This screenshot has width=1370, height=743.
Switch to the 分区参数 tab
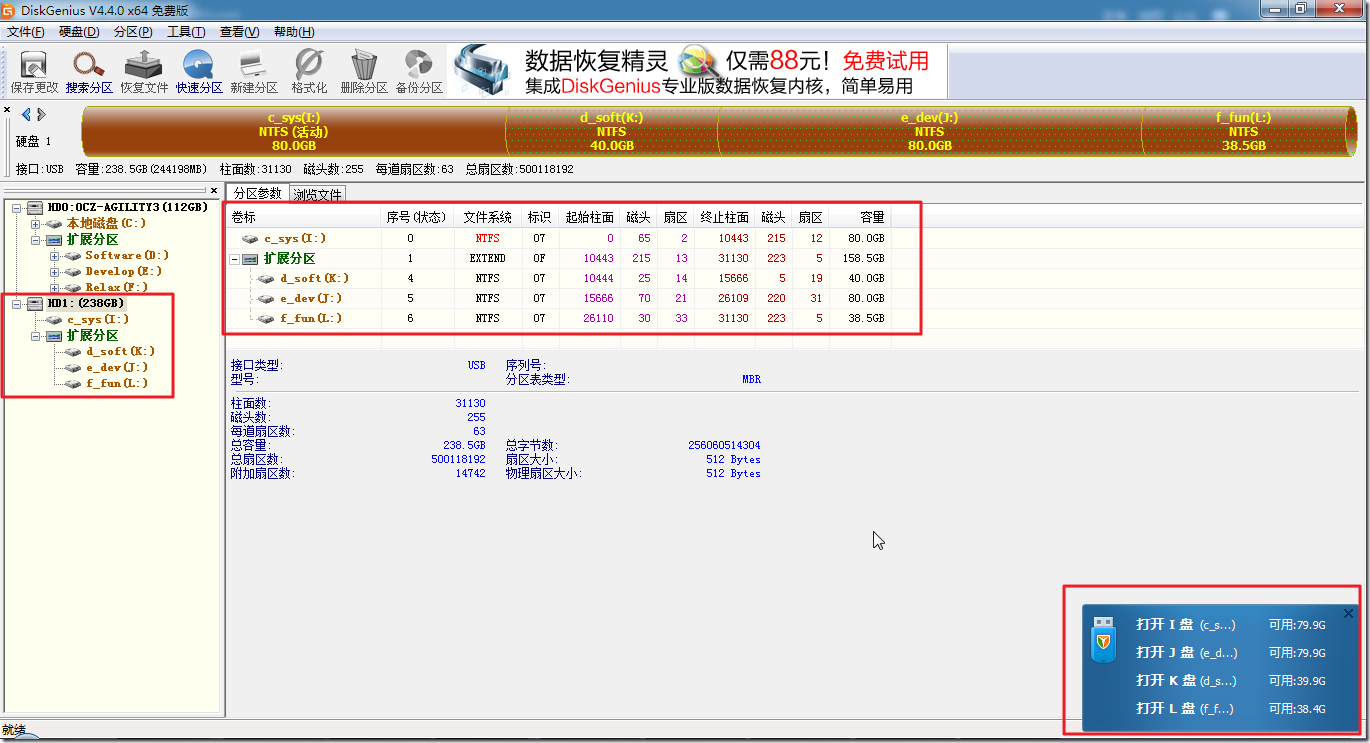coord(258,193)
